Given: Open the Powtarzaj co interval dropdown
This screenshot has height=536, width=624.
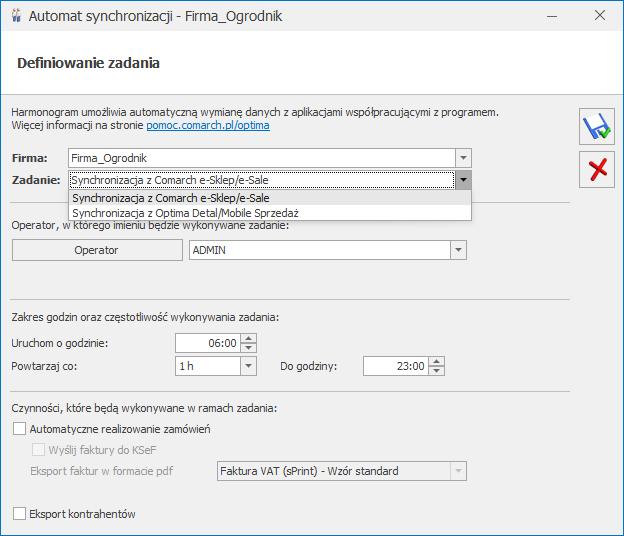Looking at the screenshot, I should coord(248,366).
